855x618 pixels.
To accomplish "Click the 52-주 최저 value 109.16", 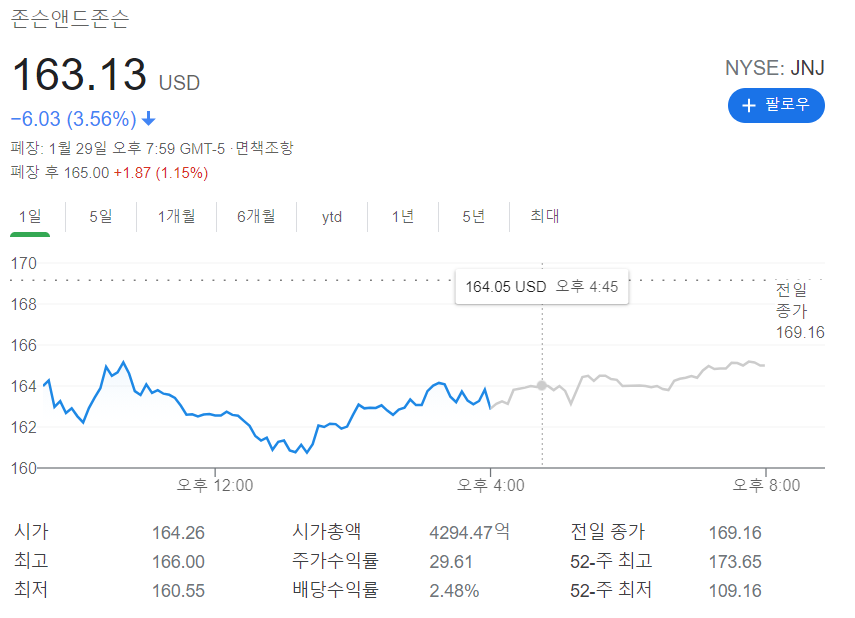I will pos(734,590).
